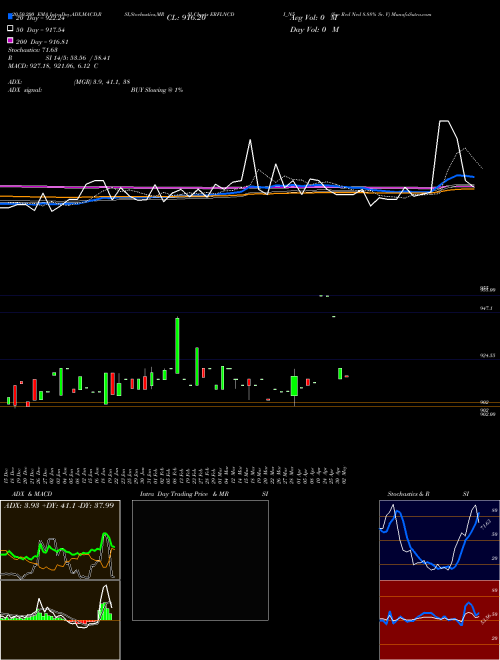Viewport: 500px width, 660px height.
Task: Click the 'CL: 916.20' closing price label
Action: tap(187, 18)
